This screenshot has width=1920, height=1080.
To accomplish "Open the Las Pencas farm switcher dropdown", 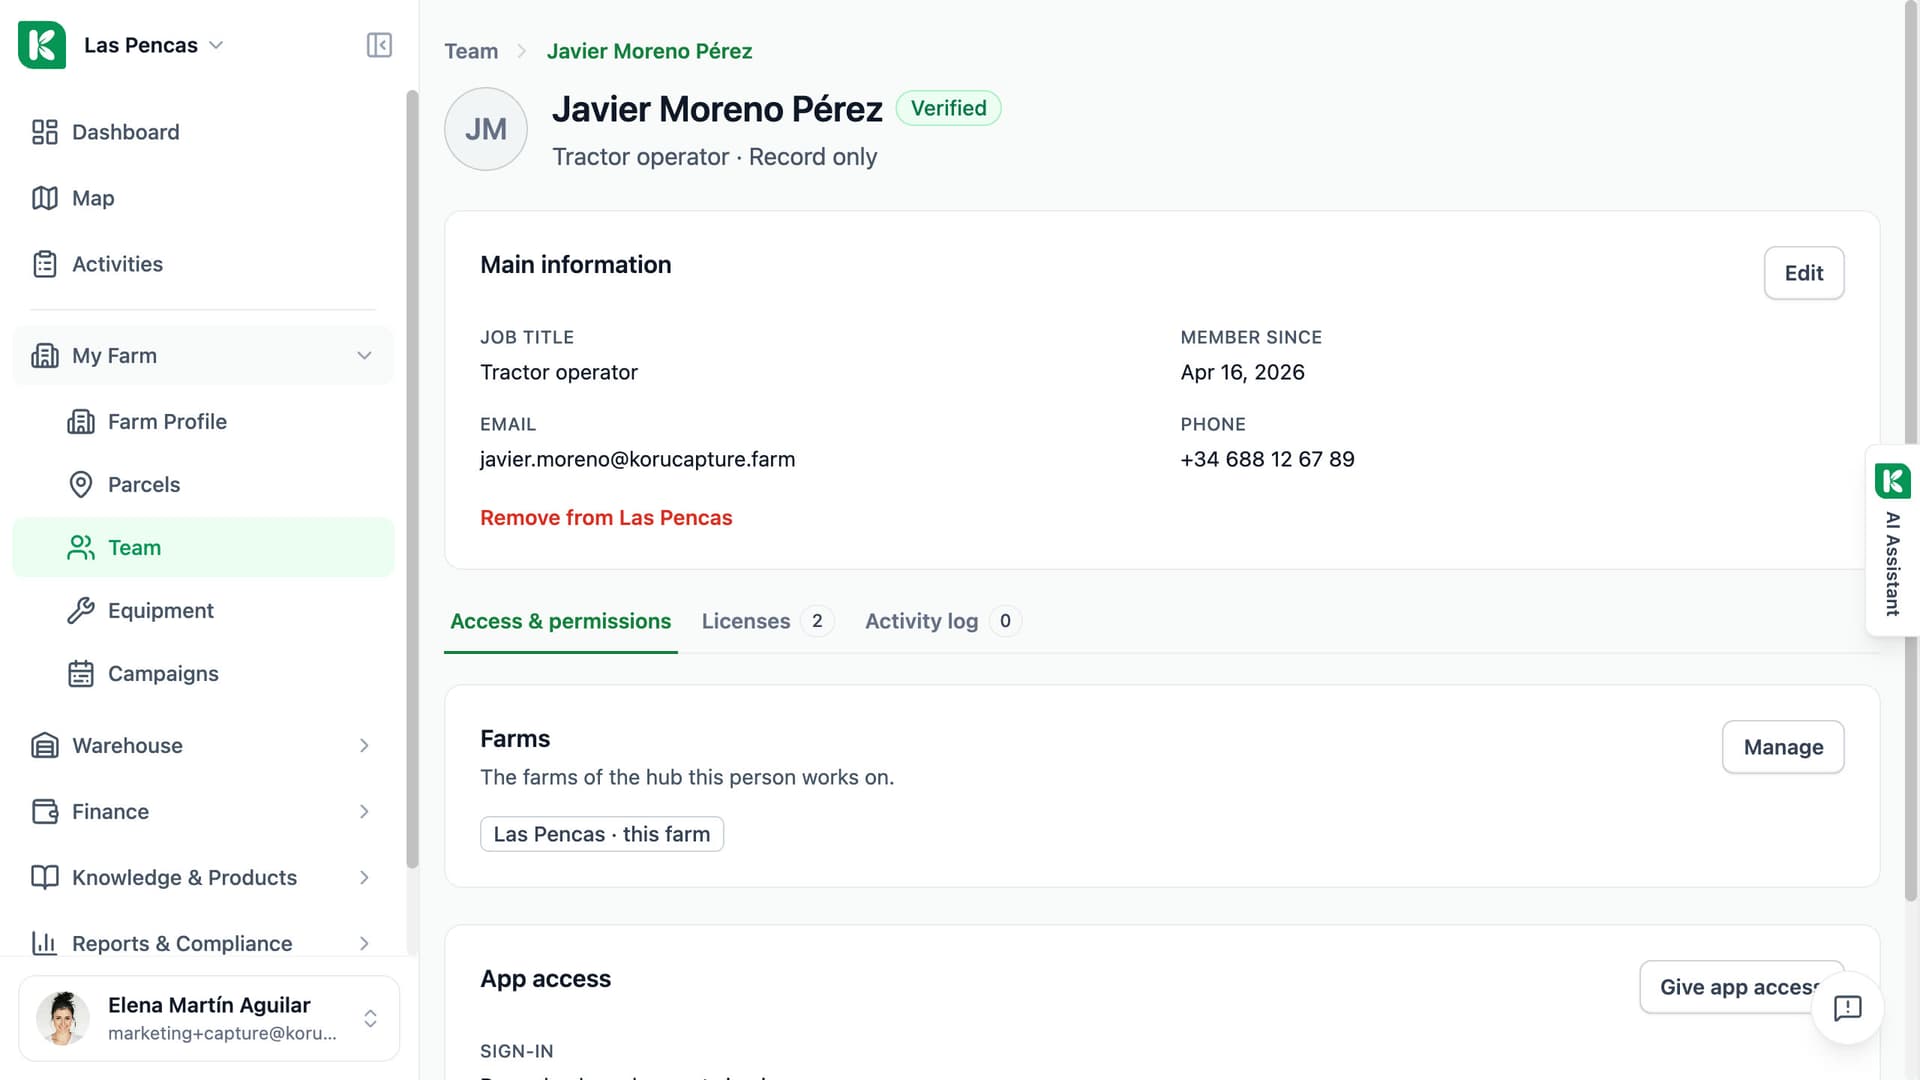I will tap(154, 45).
